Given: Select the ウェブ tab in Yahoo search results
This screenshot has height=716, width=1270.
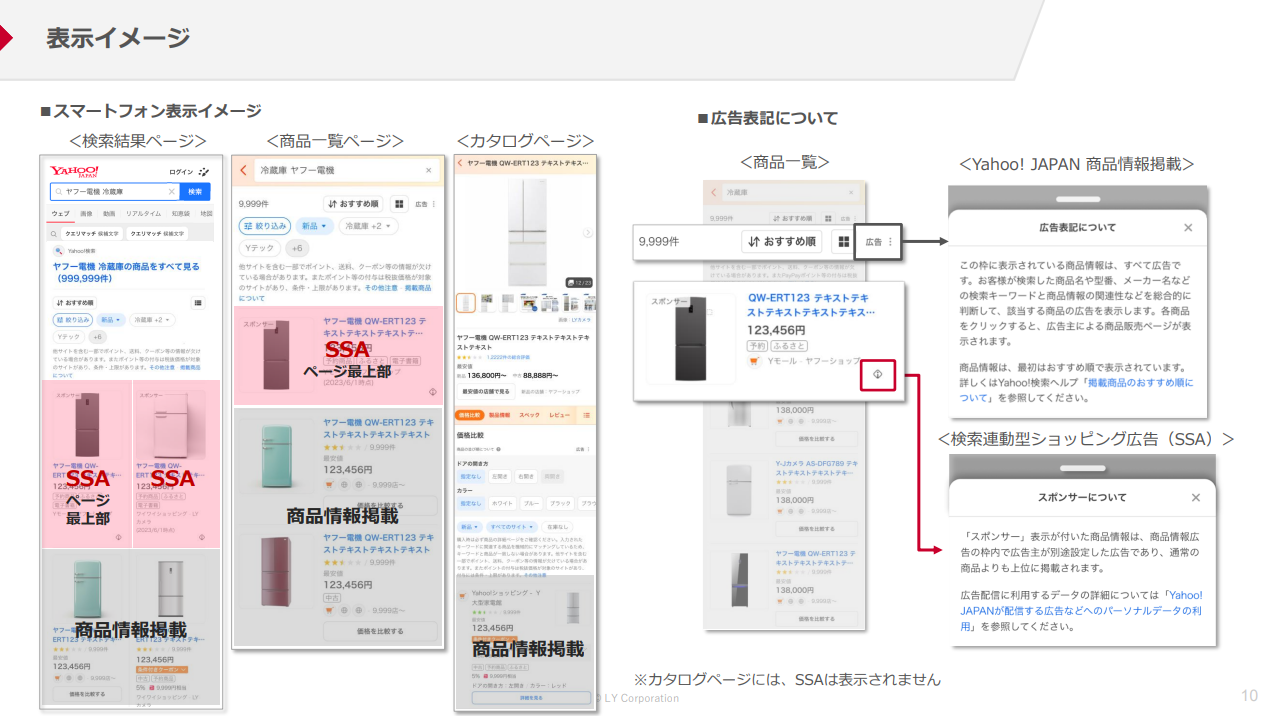Looking at the screenshot, I should click(60, 213).
